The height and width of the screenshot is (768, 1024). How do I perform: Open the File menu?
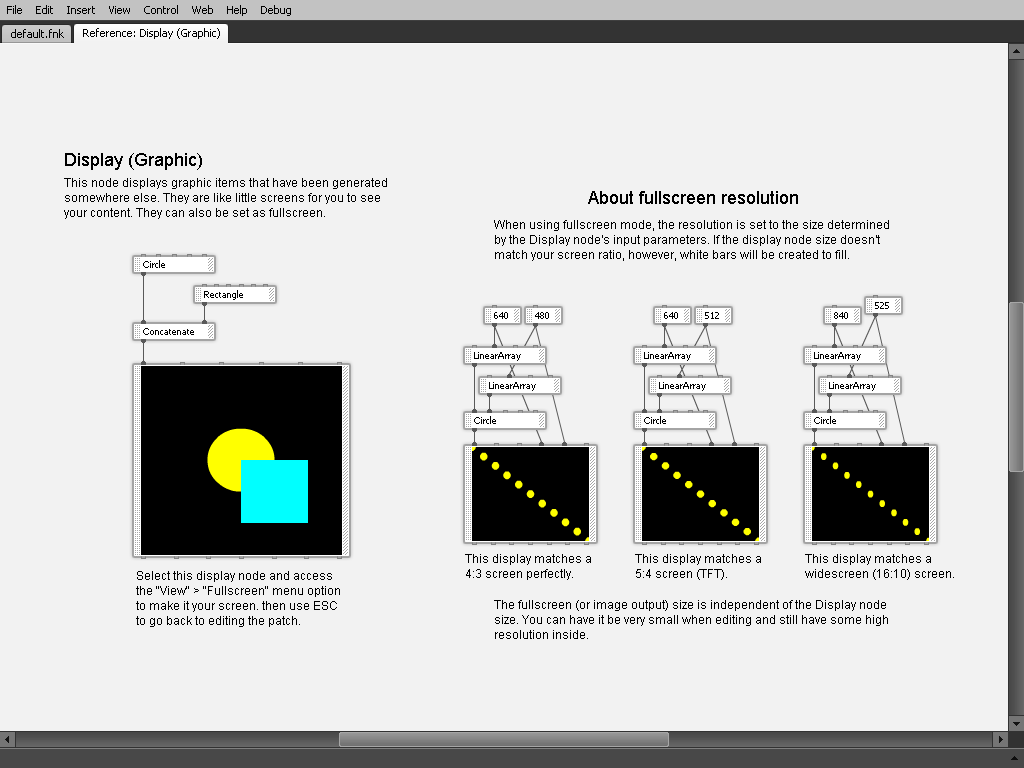tap(14, 10)
